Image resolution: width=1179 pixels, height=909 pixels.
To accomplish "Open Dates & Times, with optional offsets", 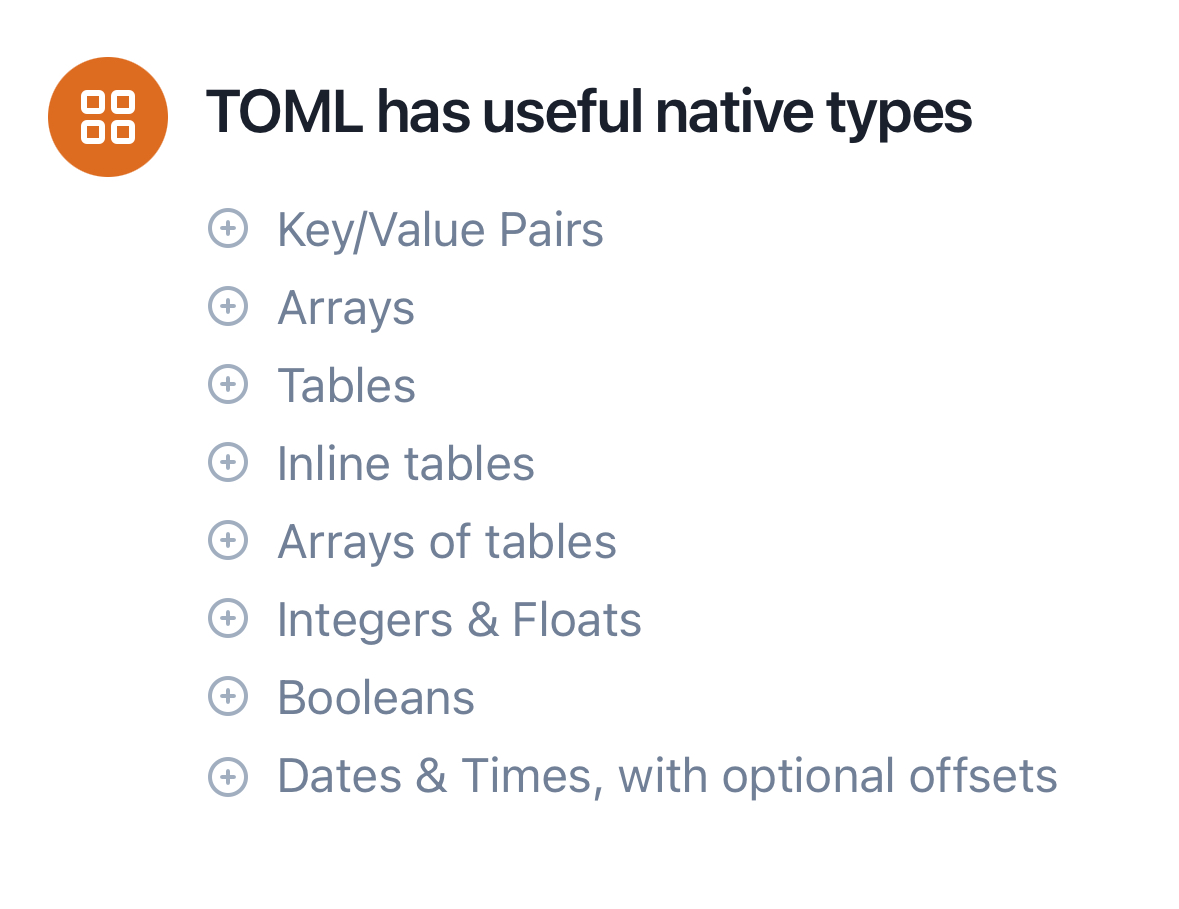I will click(x=668, y=777).
